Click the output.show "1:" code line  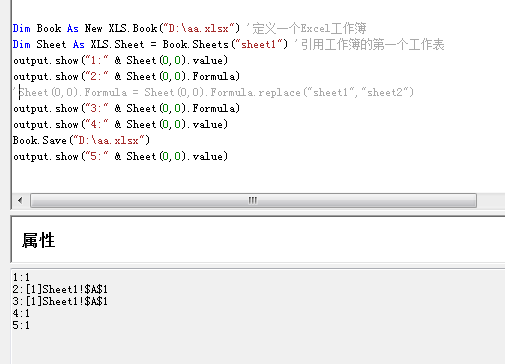(120, 60)
